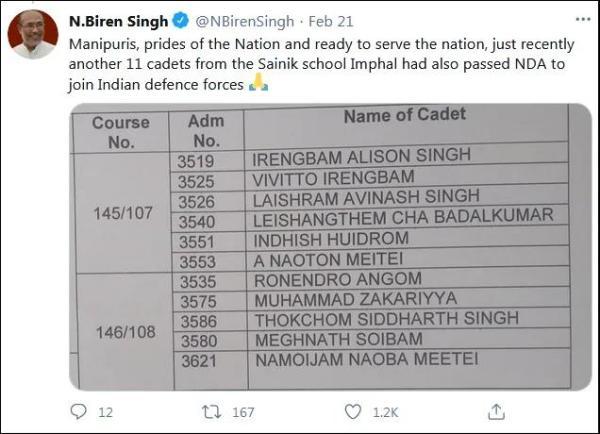Open the attached cadet list photo
600x434 pixels.
pos(330,248)
